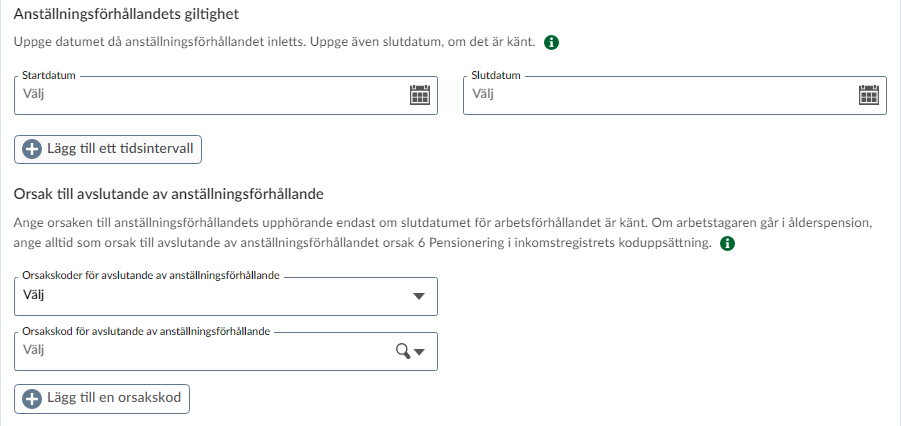Open the Startdatum calendar picker icon
This screenshot has height=426, width=901.
(x=419, y=95)
